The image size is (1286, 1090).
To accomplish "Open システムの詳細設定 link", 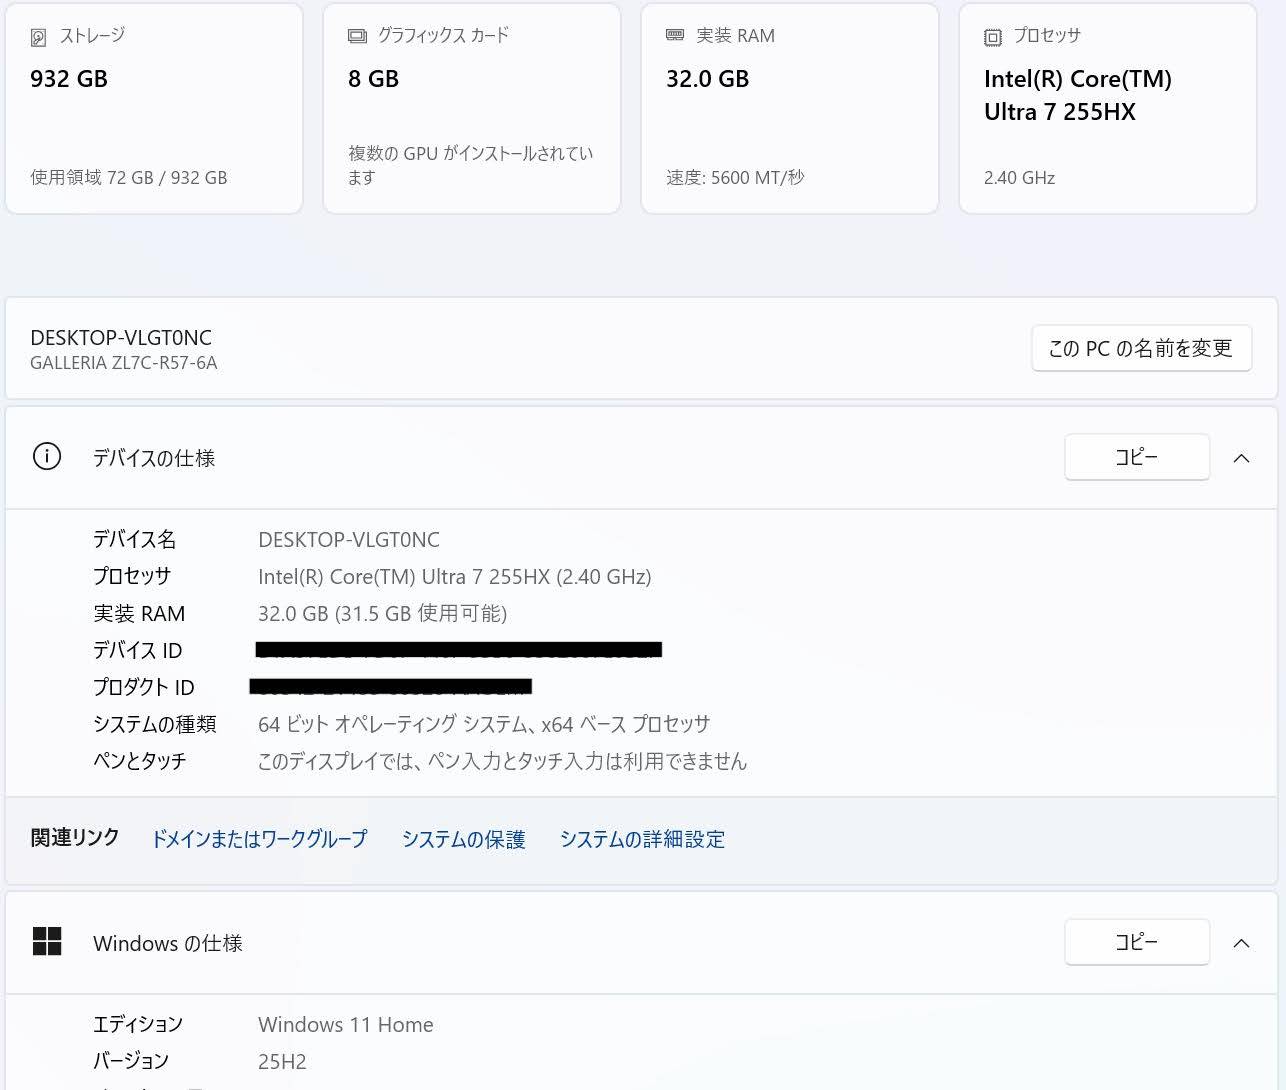I will 642,839.
